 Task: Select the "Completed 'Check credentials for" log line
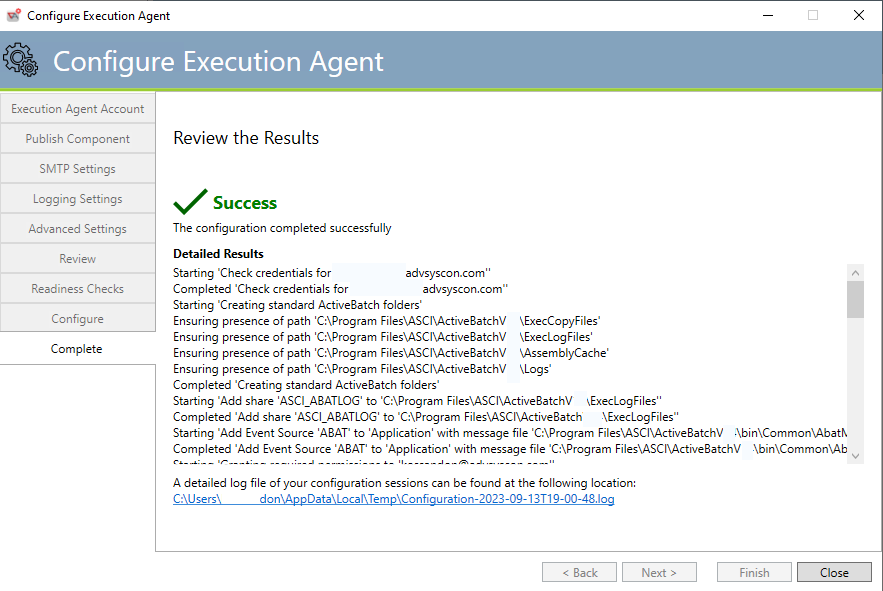pos(340,288)
